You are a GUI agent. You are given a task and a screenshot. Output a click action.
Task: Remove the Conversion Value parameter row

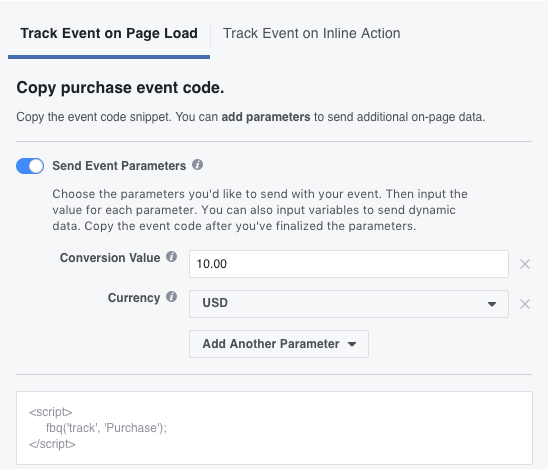525,264
